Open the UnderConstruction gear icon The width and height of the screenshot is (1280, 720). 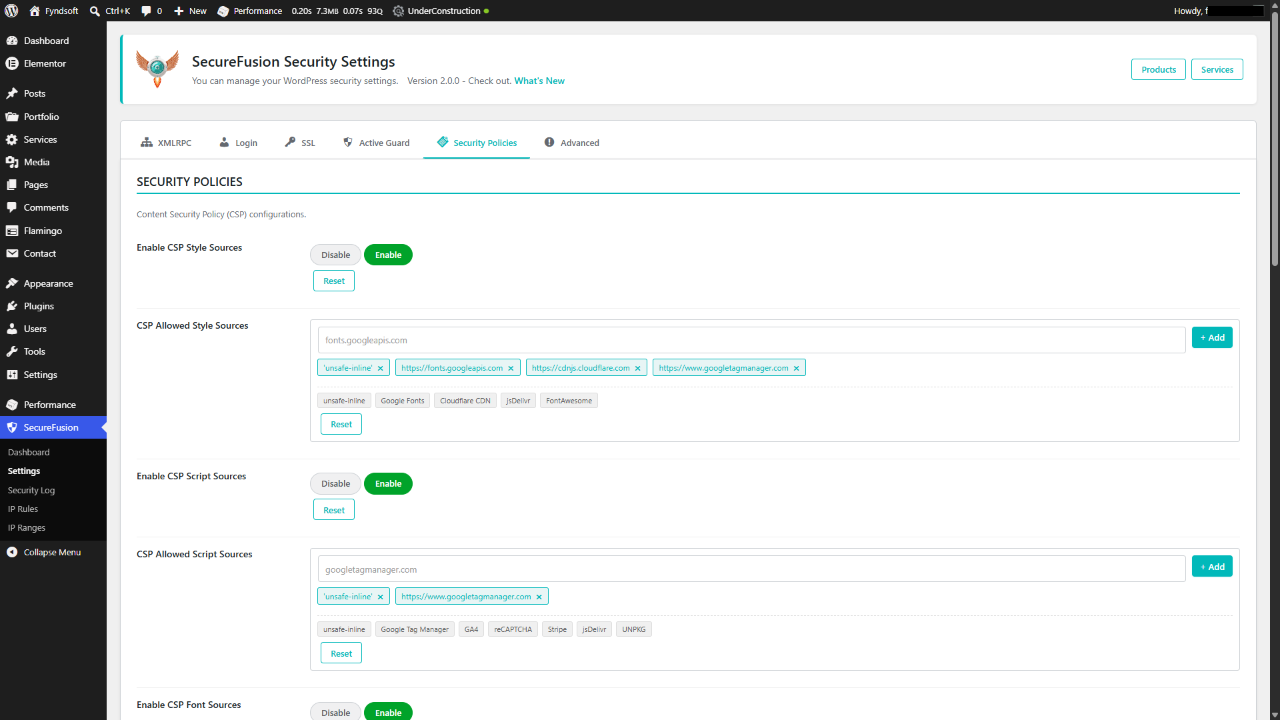398,11
